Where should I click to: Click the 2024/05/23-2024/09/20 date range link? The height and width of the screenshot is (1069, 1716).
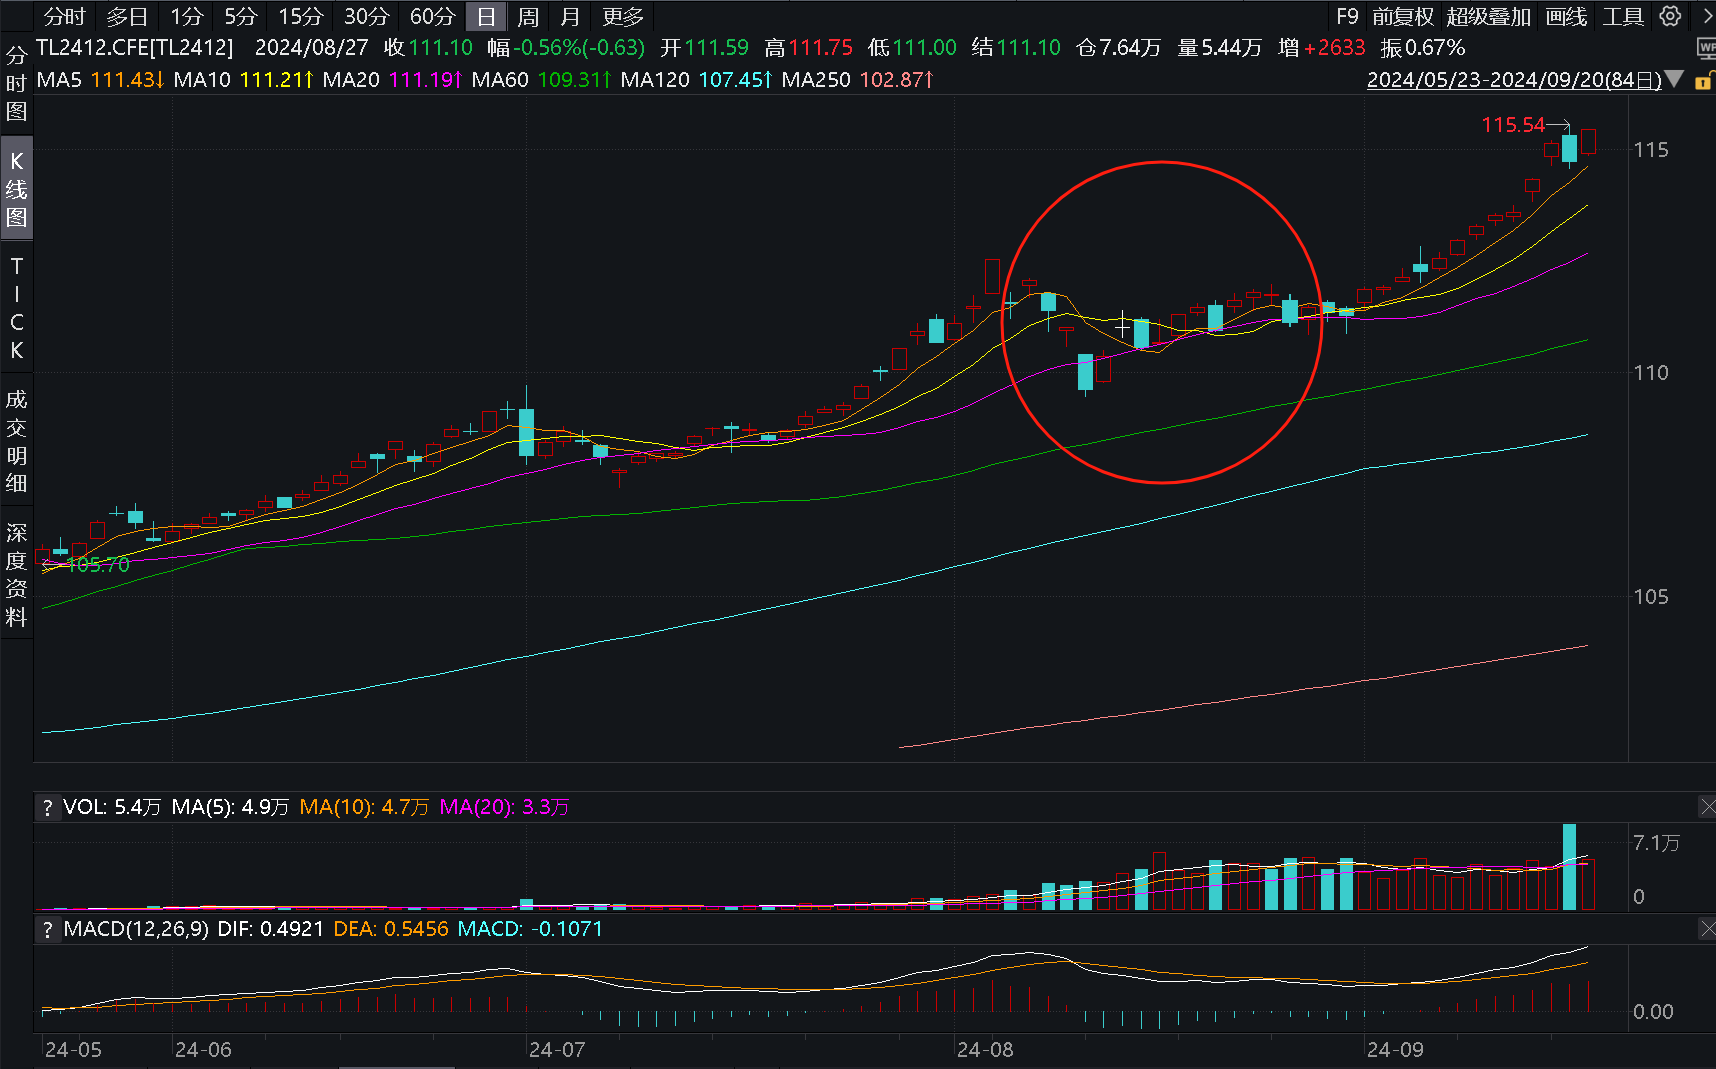1513,80
